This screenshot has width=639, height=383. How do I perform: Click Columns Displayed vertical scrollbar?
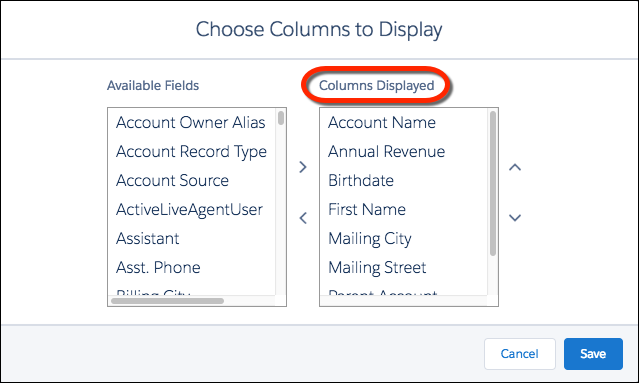coord(493,183)
